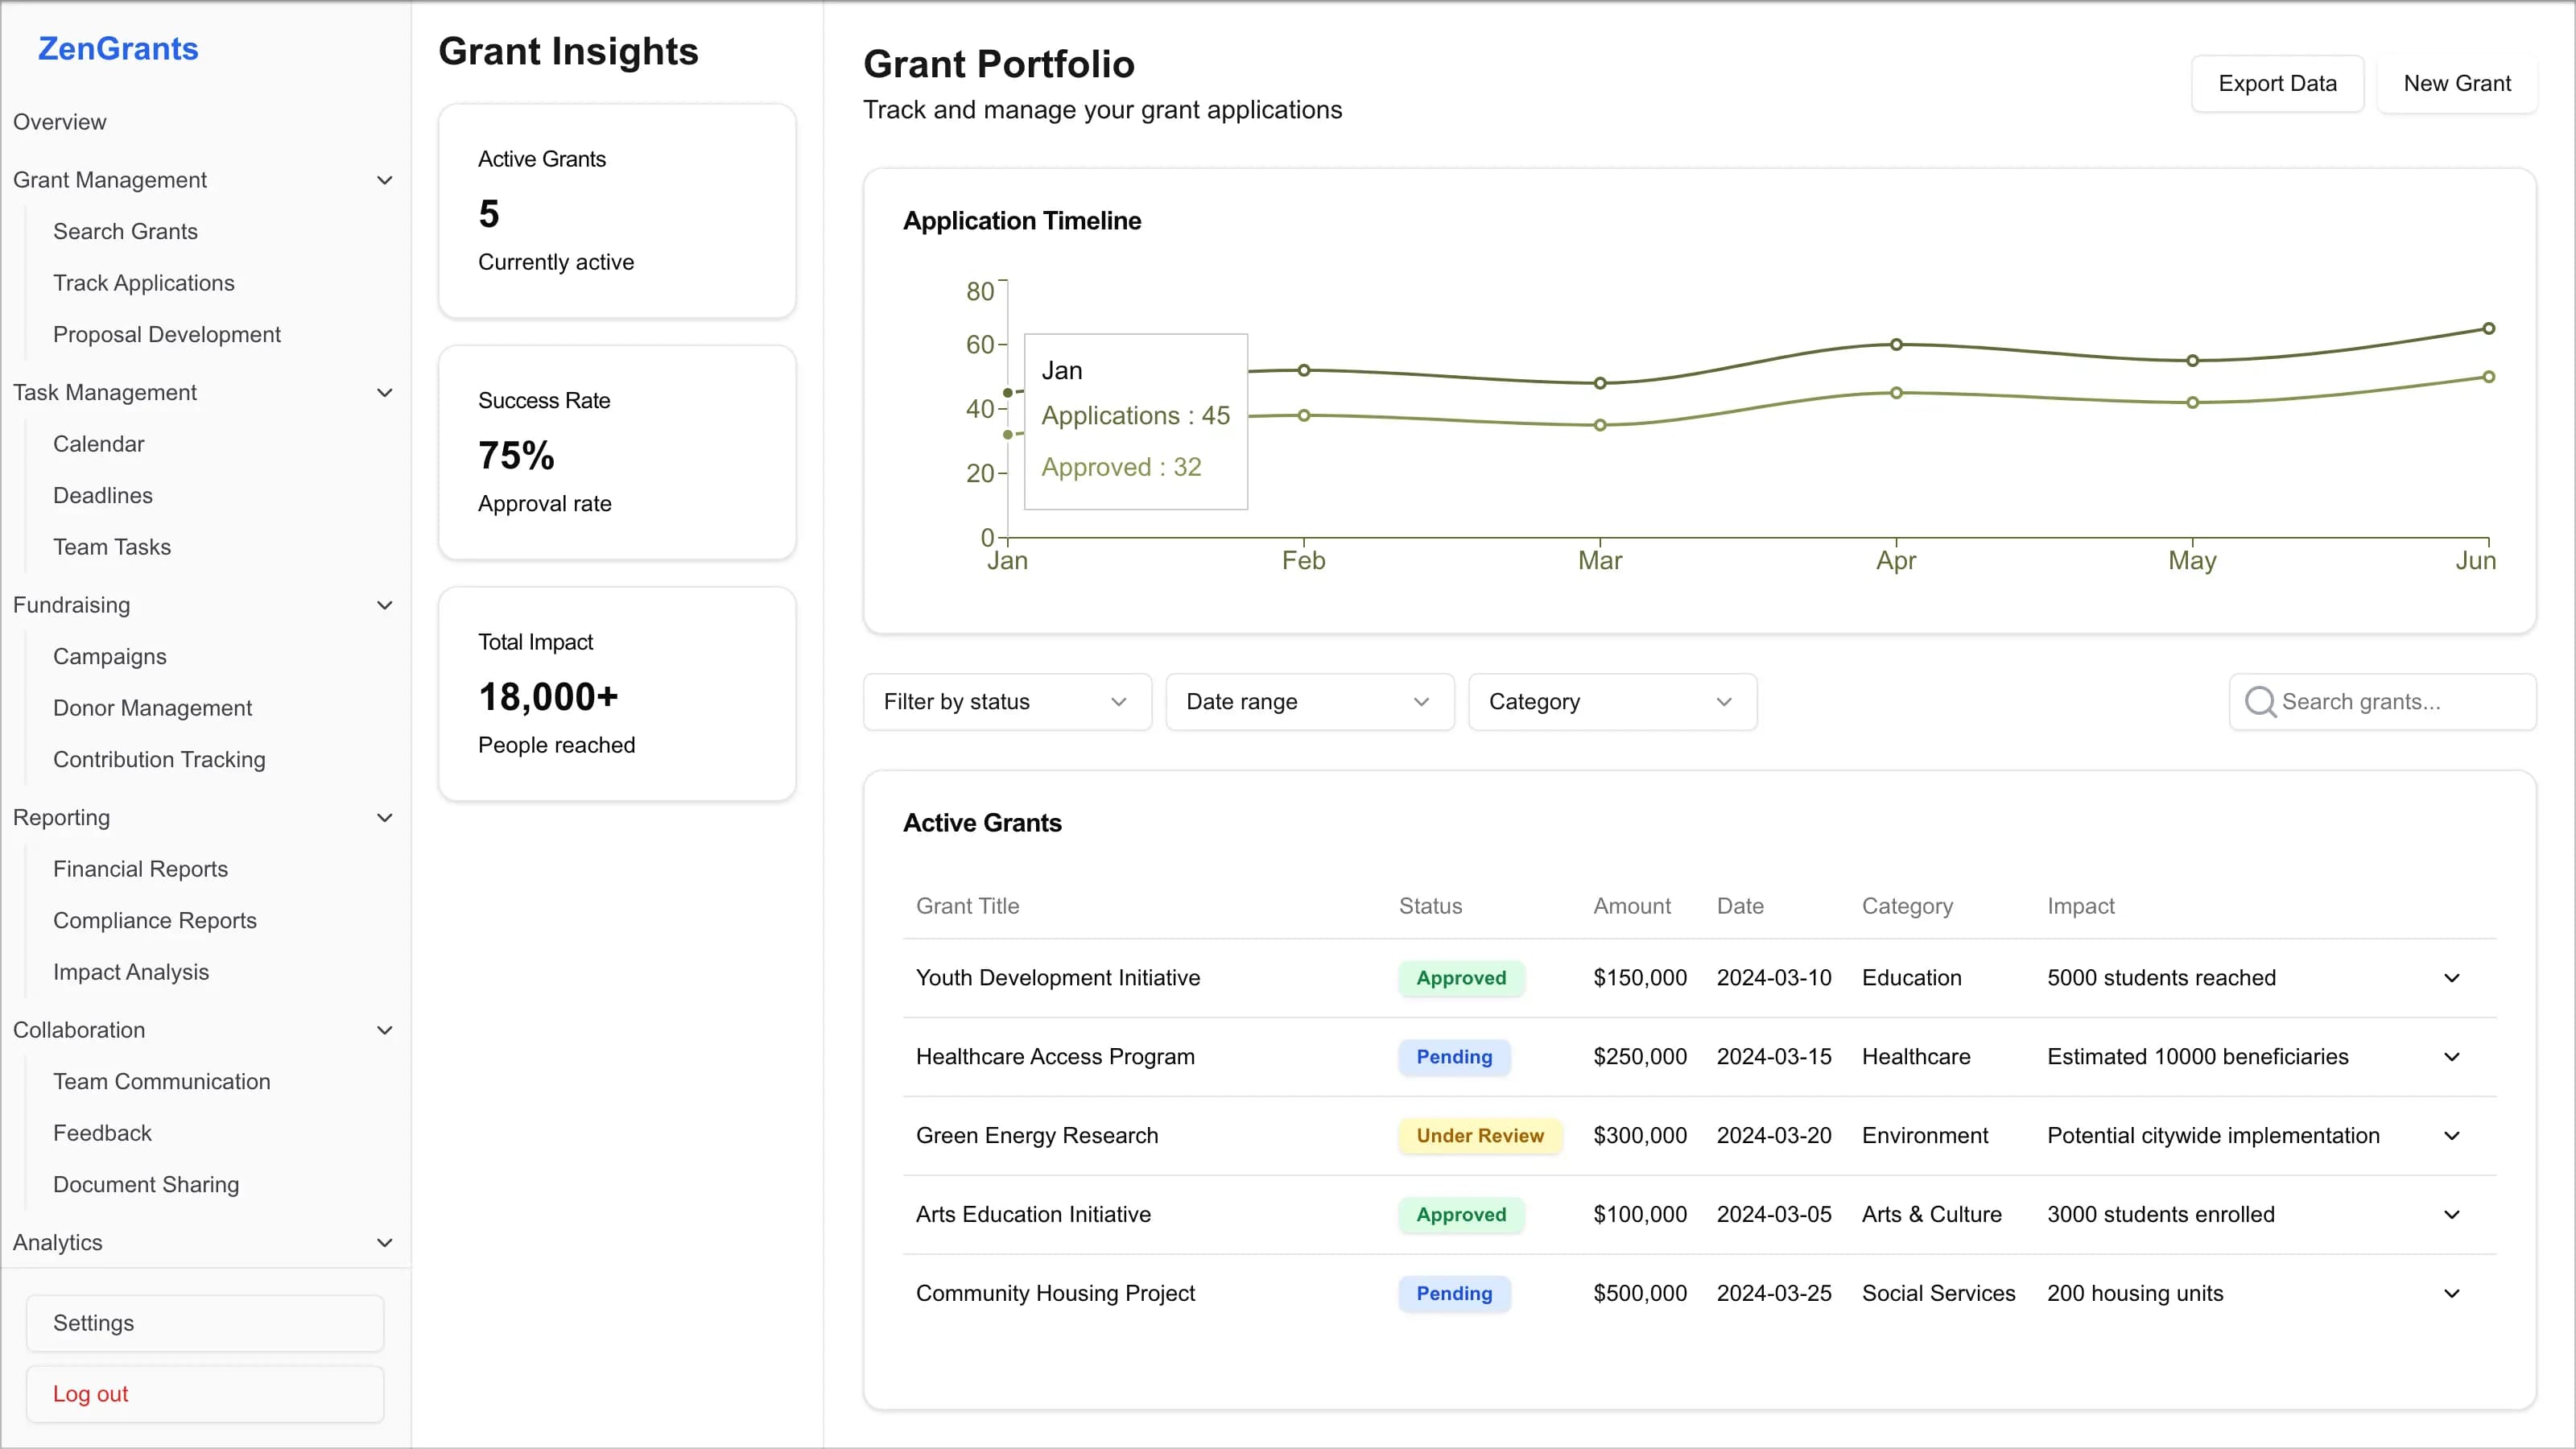The height and width of the screenshot is (1449, 2576).
Task: Open the Filter by status dropdown
Action: tap(1007, 702)
